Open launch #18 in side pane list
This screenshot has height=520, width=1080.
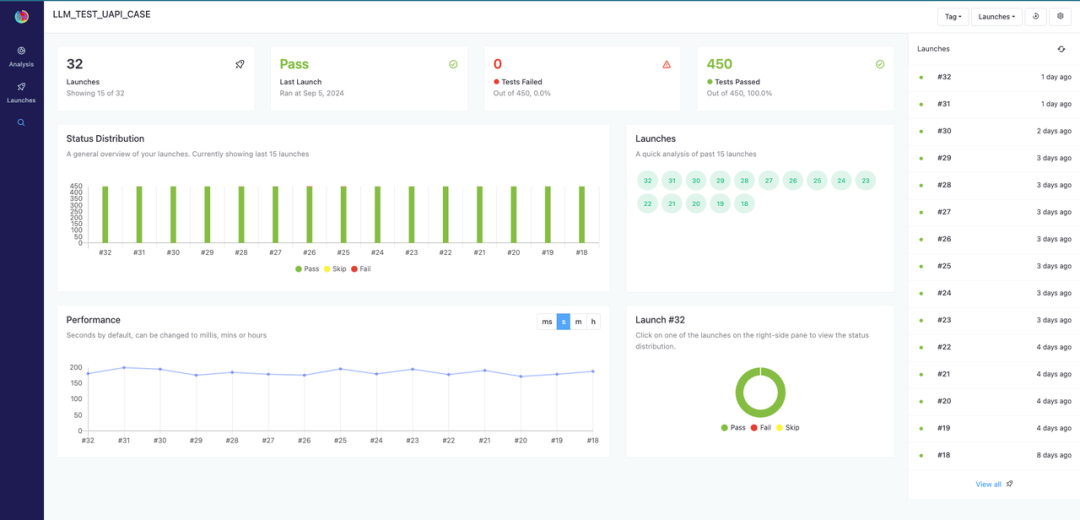[994, 455]
